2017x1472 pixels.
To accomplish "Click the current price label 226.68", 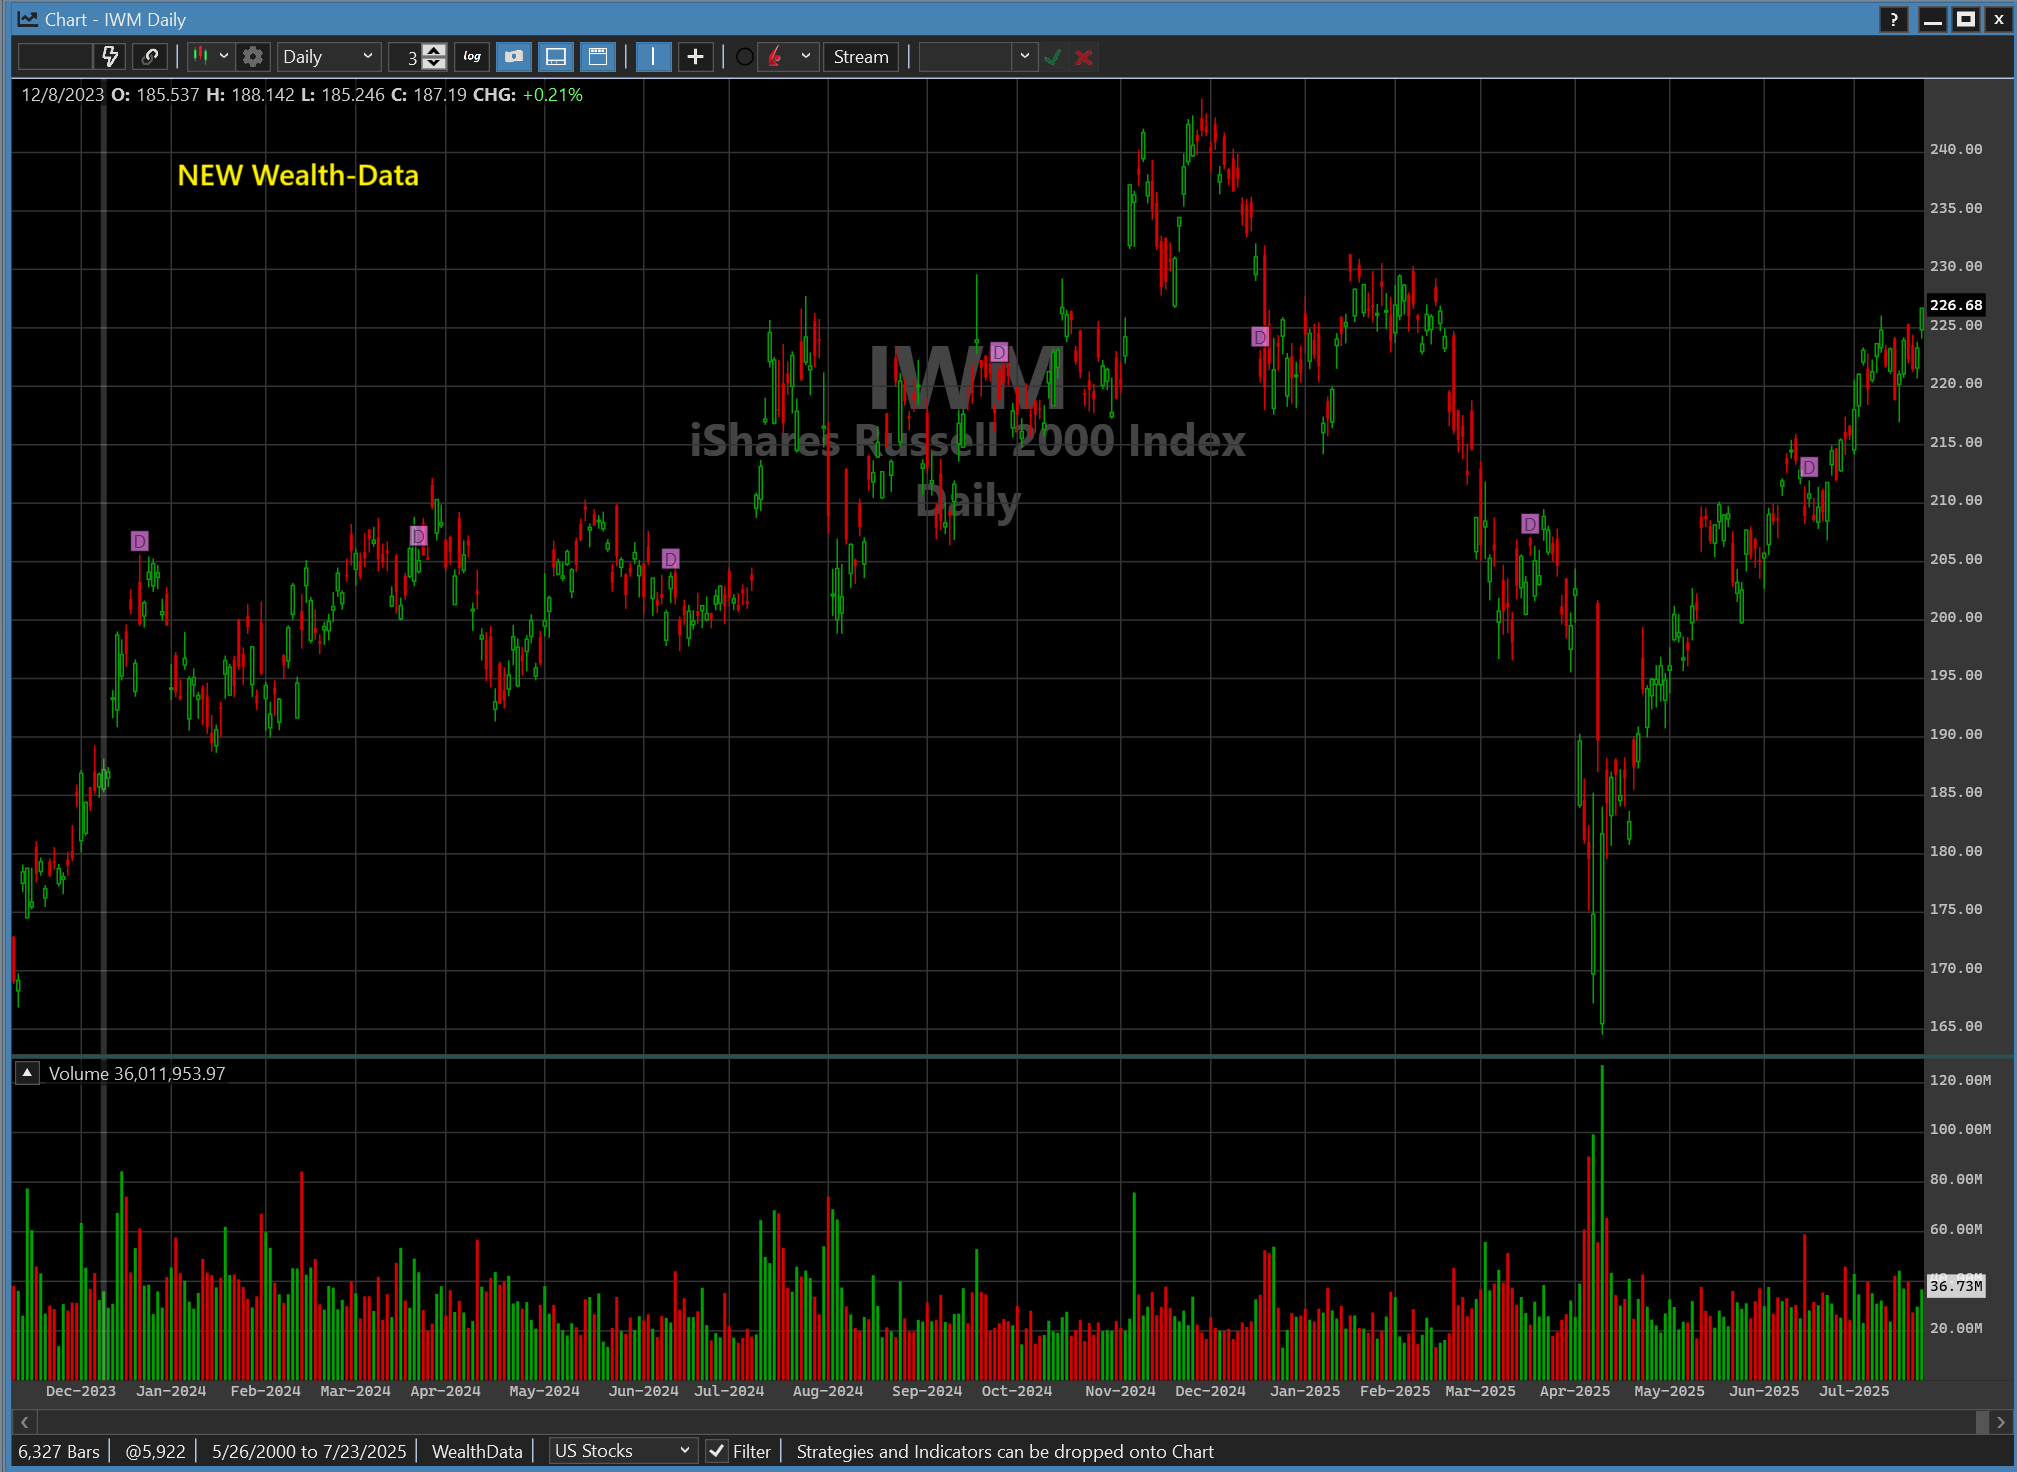I will pyautogui.click(x=1956, y=305).
